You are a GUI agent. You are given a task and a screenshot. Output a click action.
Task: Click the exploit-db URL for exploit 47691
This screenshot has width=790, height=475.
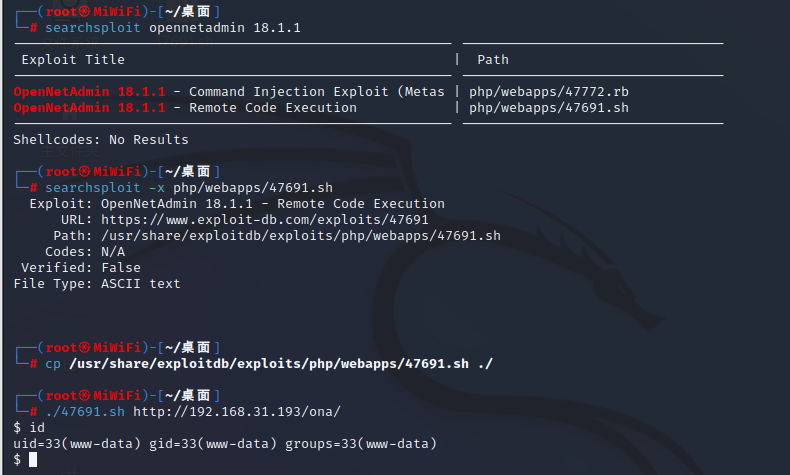point(265,220)
